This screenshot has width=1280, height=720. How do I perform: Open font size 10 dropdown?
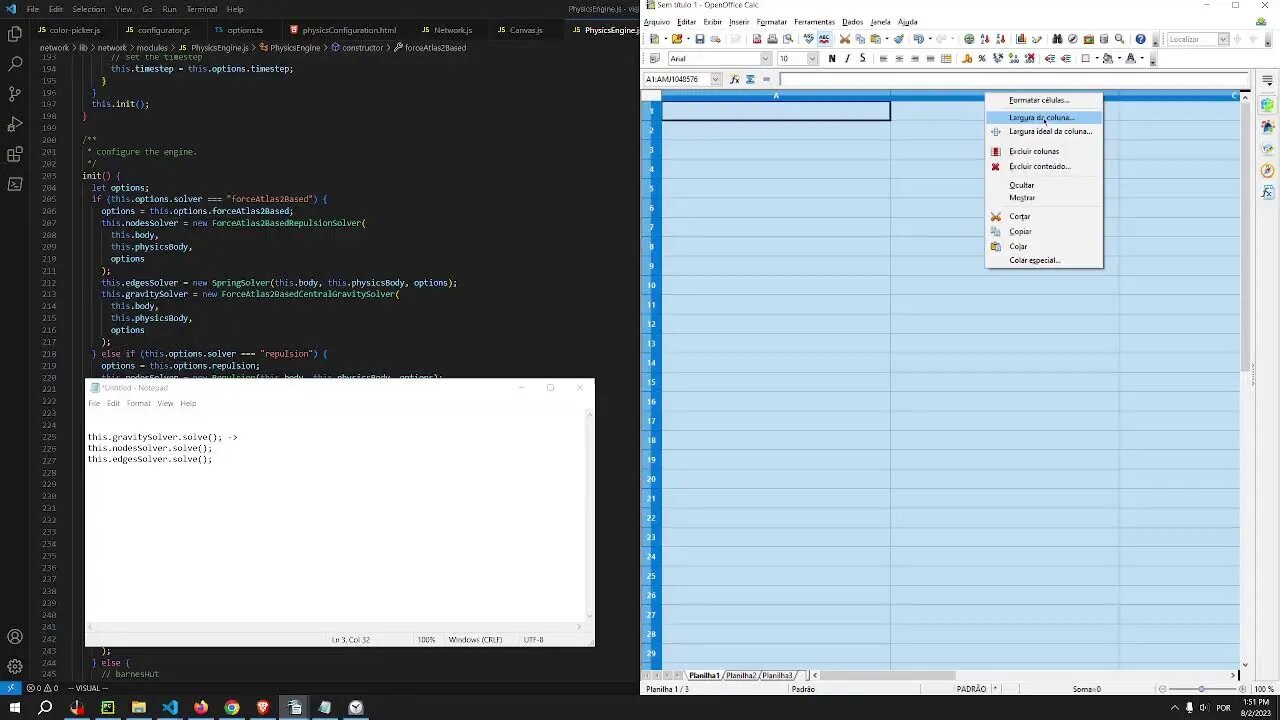(x=812, y=58)
